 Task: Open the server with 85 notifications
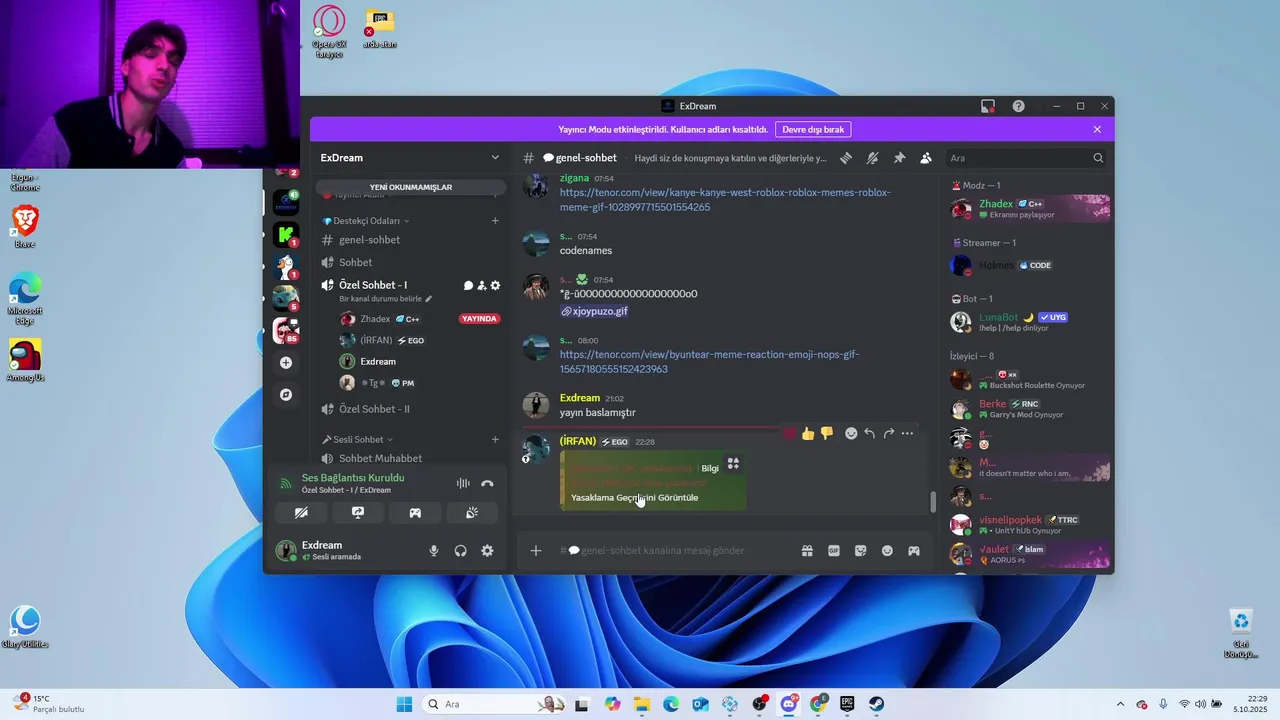coord(286,330)
